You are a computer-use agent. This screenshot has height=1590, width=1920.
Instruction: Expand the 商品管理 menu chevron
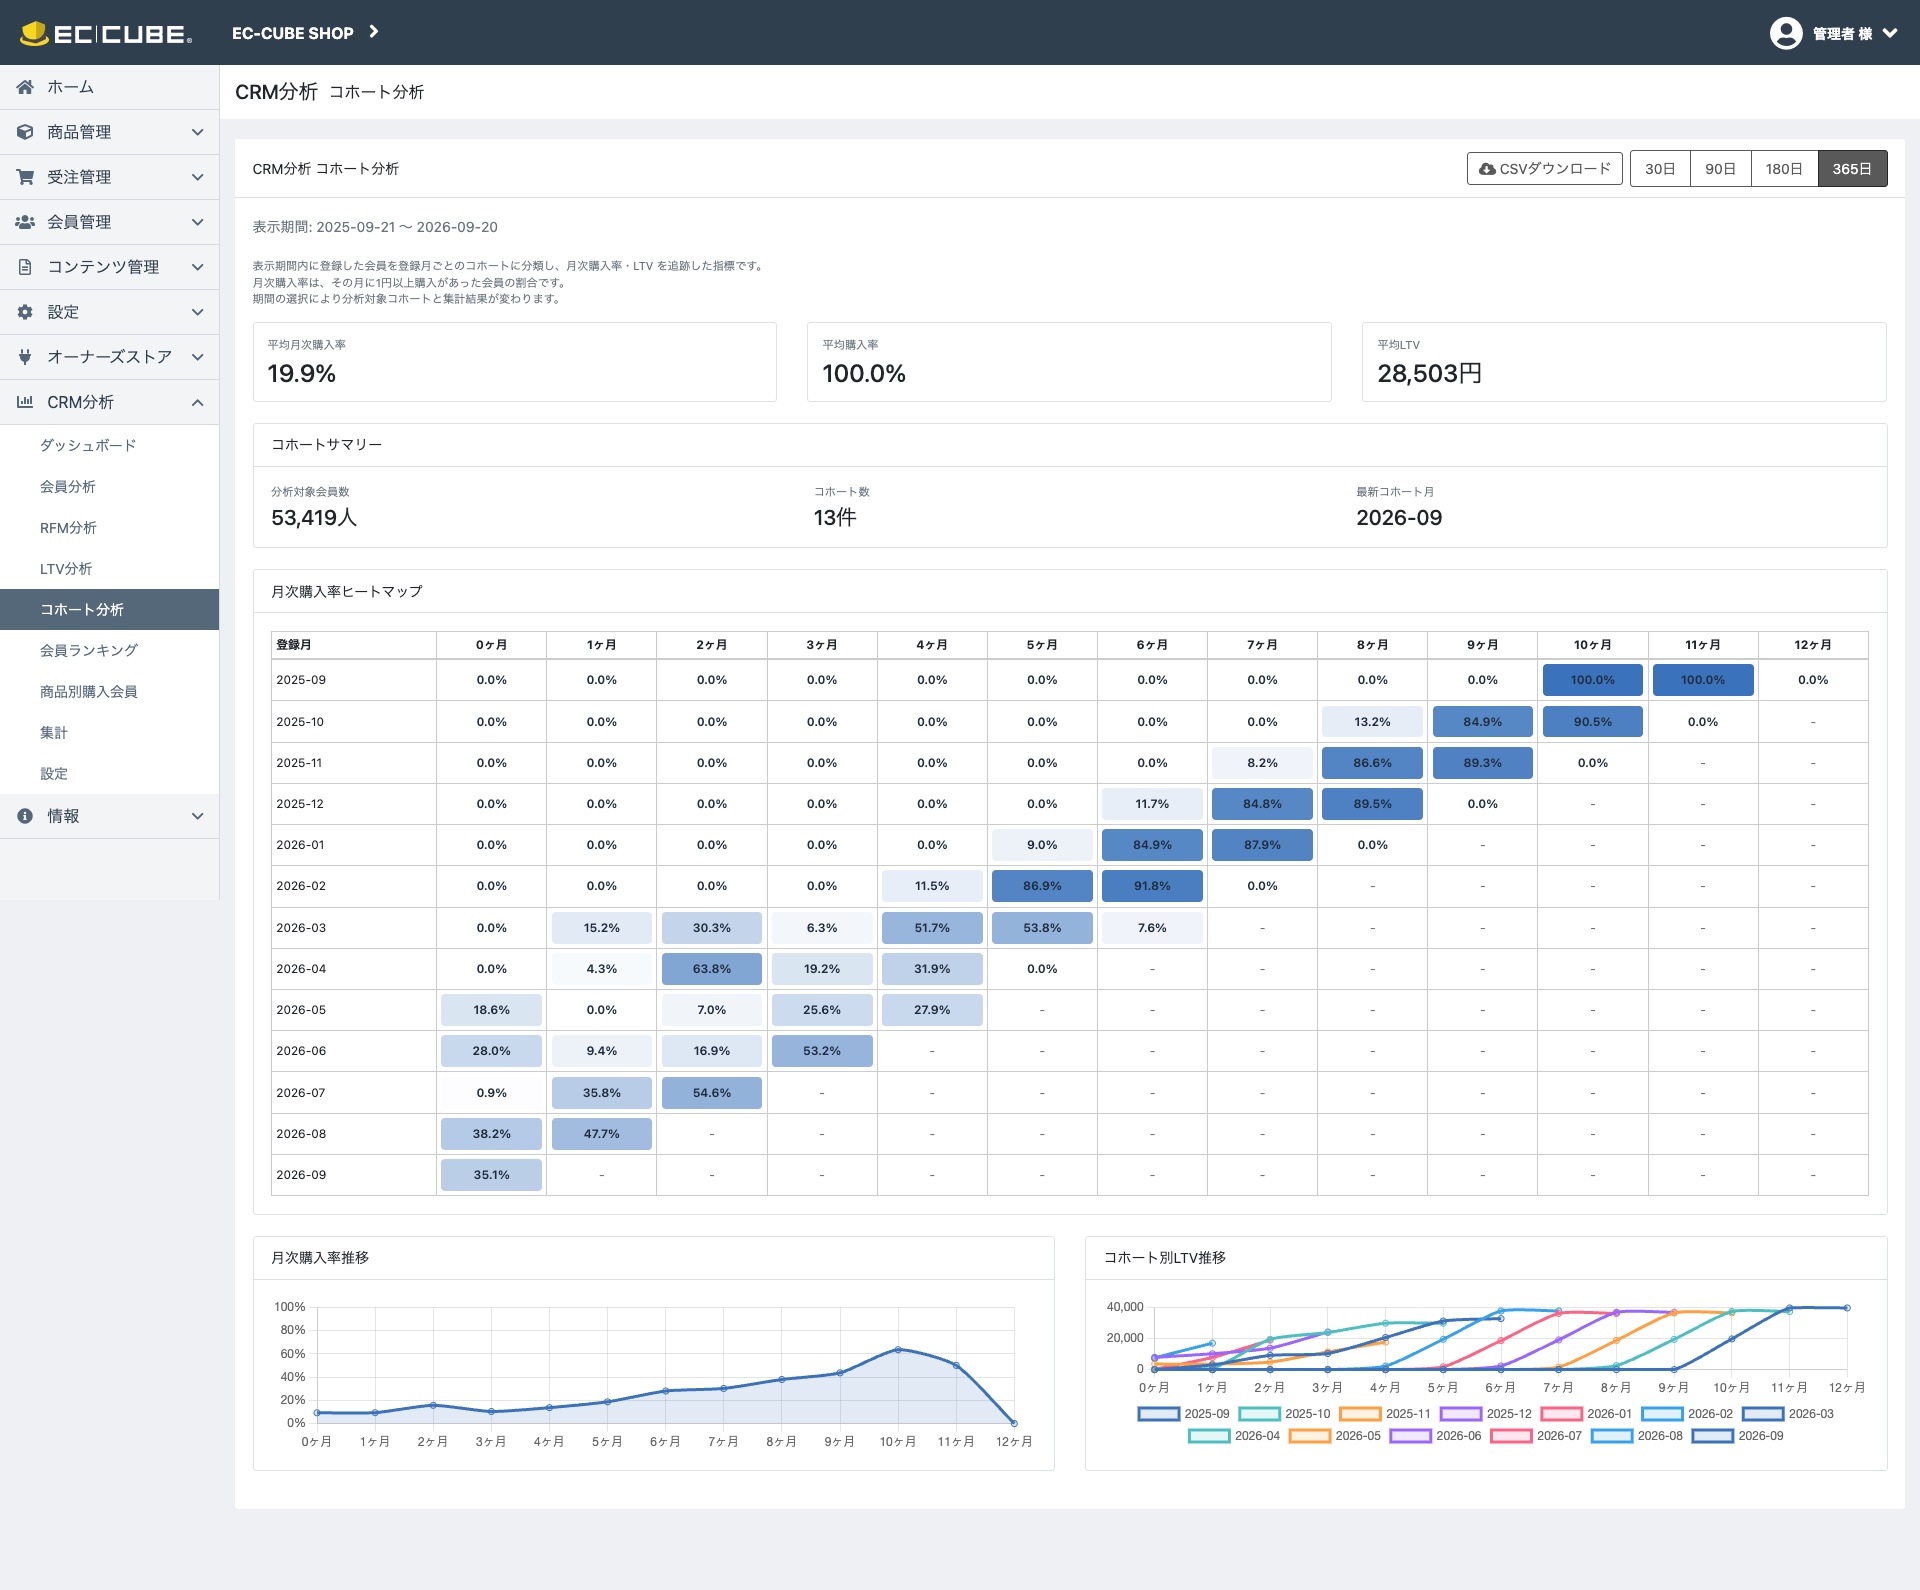tap(198, 132)
